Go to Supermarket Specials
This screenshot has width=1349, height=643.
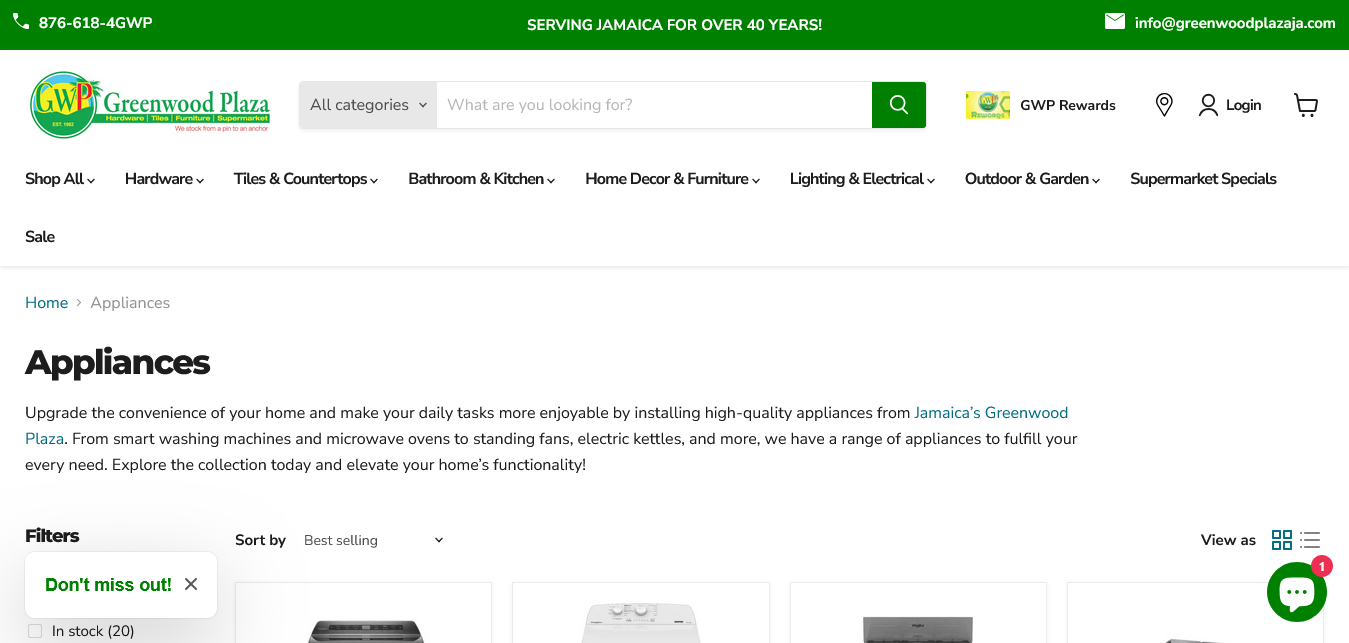(1203, 179)
